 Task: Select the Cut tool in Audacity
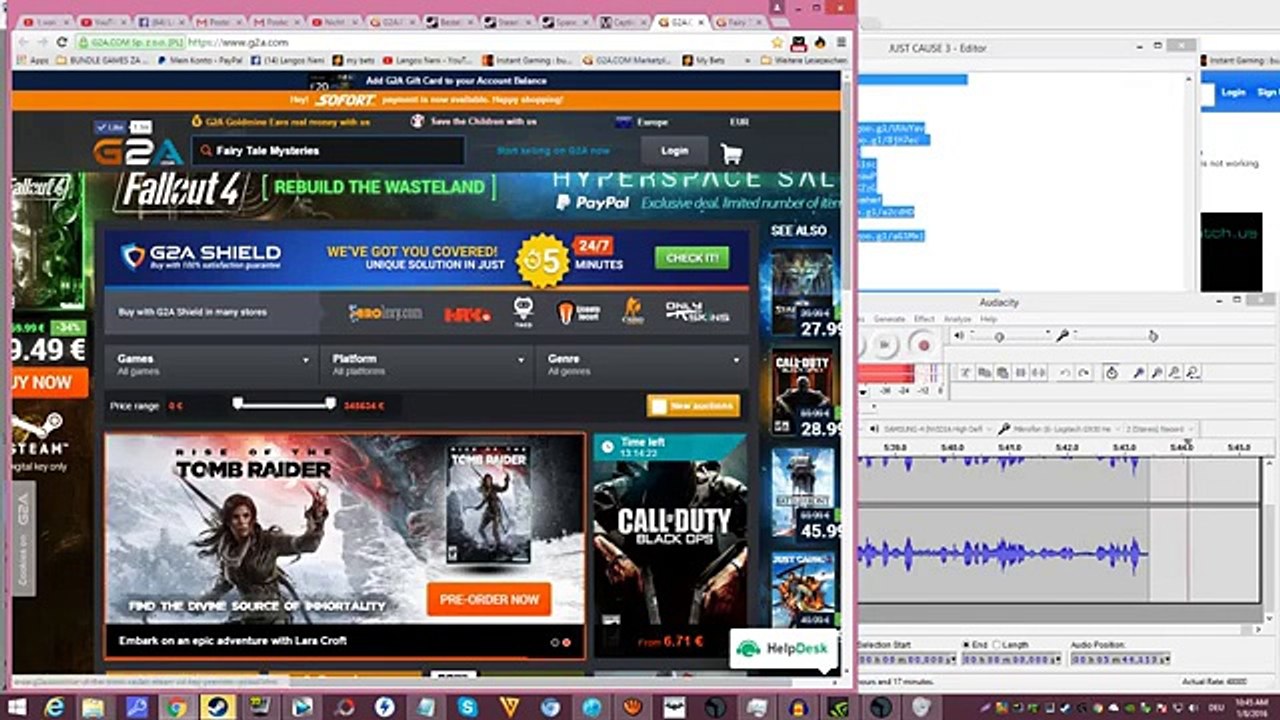click(966, 373)
